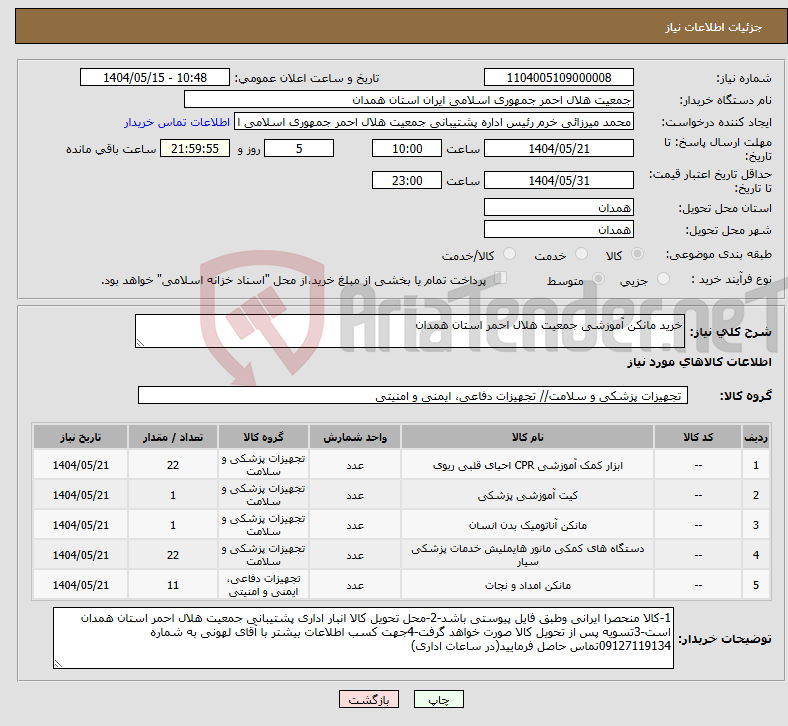Select the کالا radio button

coord(637,254)
